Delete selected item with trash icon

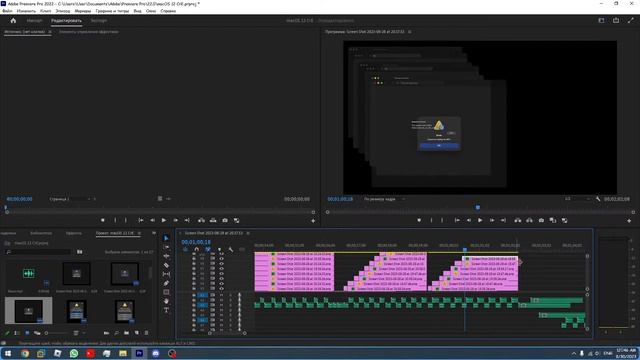pos(147,333)
